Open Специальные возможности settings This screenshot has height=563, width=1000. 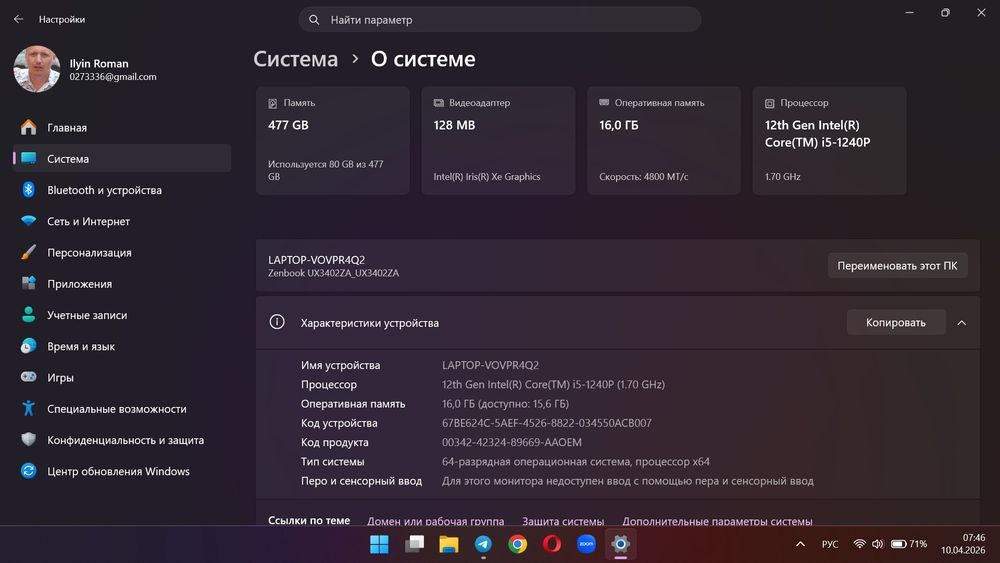pyautogui.click(x=122, y=409)
